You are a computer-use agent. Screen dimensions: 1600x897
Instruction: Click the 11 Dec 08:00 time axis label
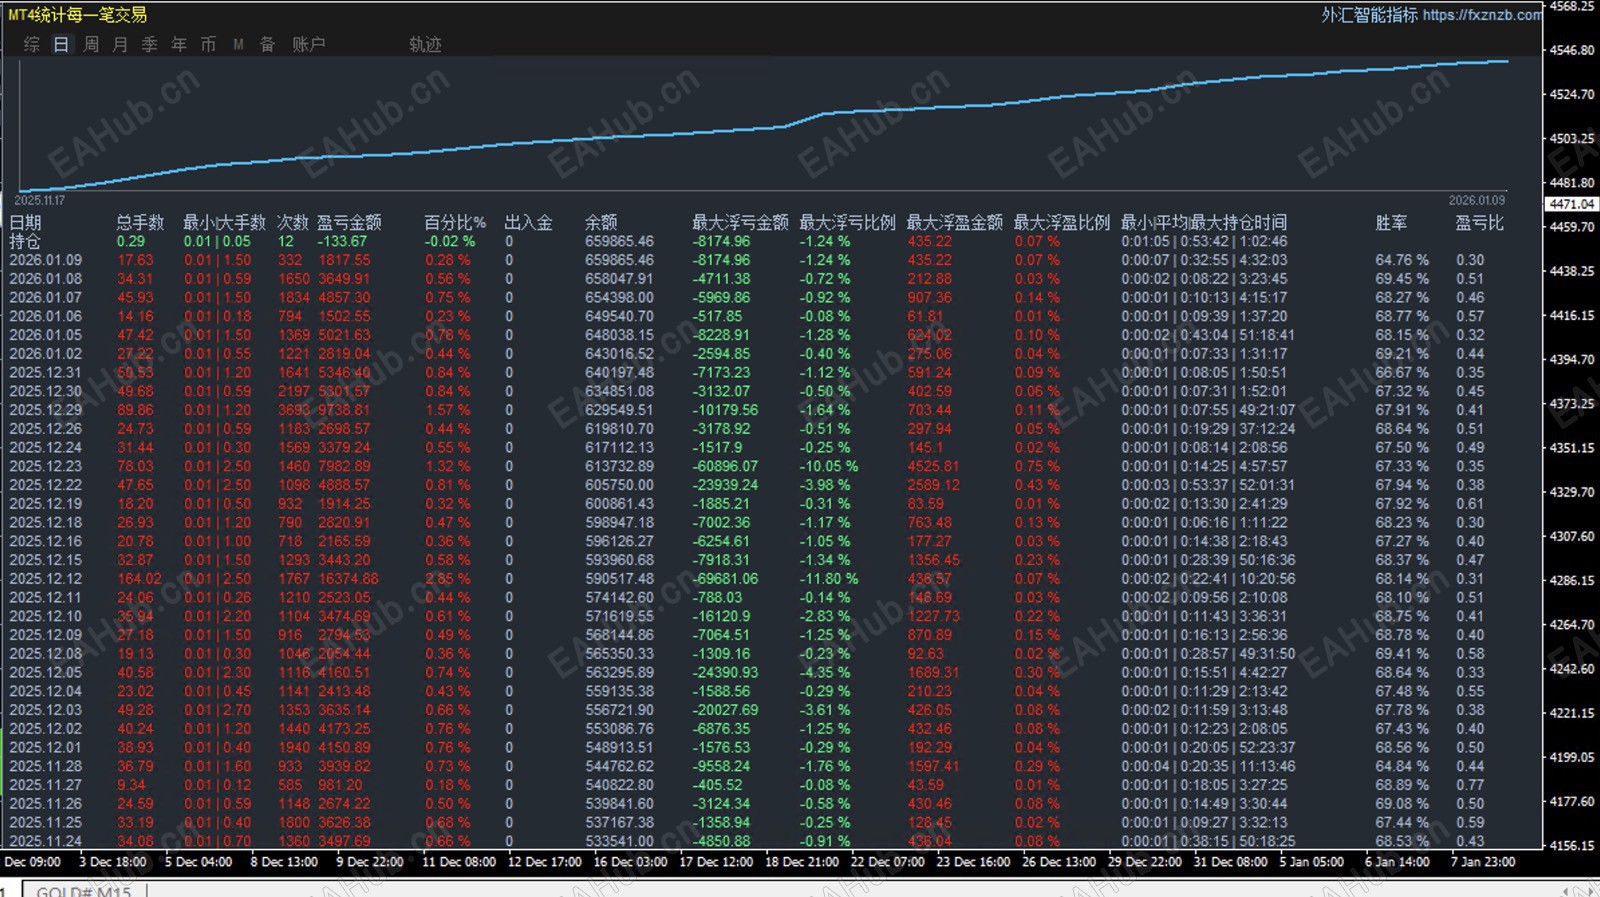tap(459, 862)
